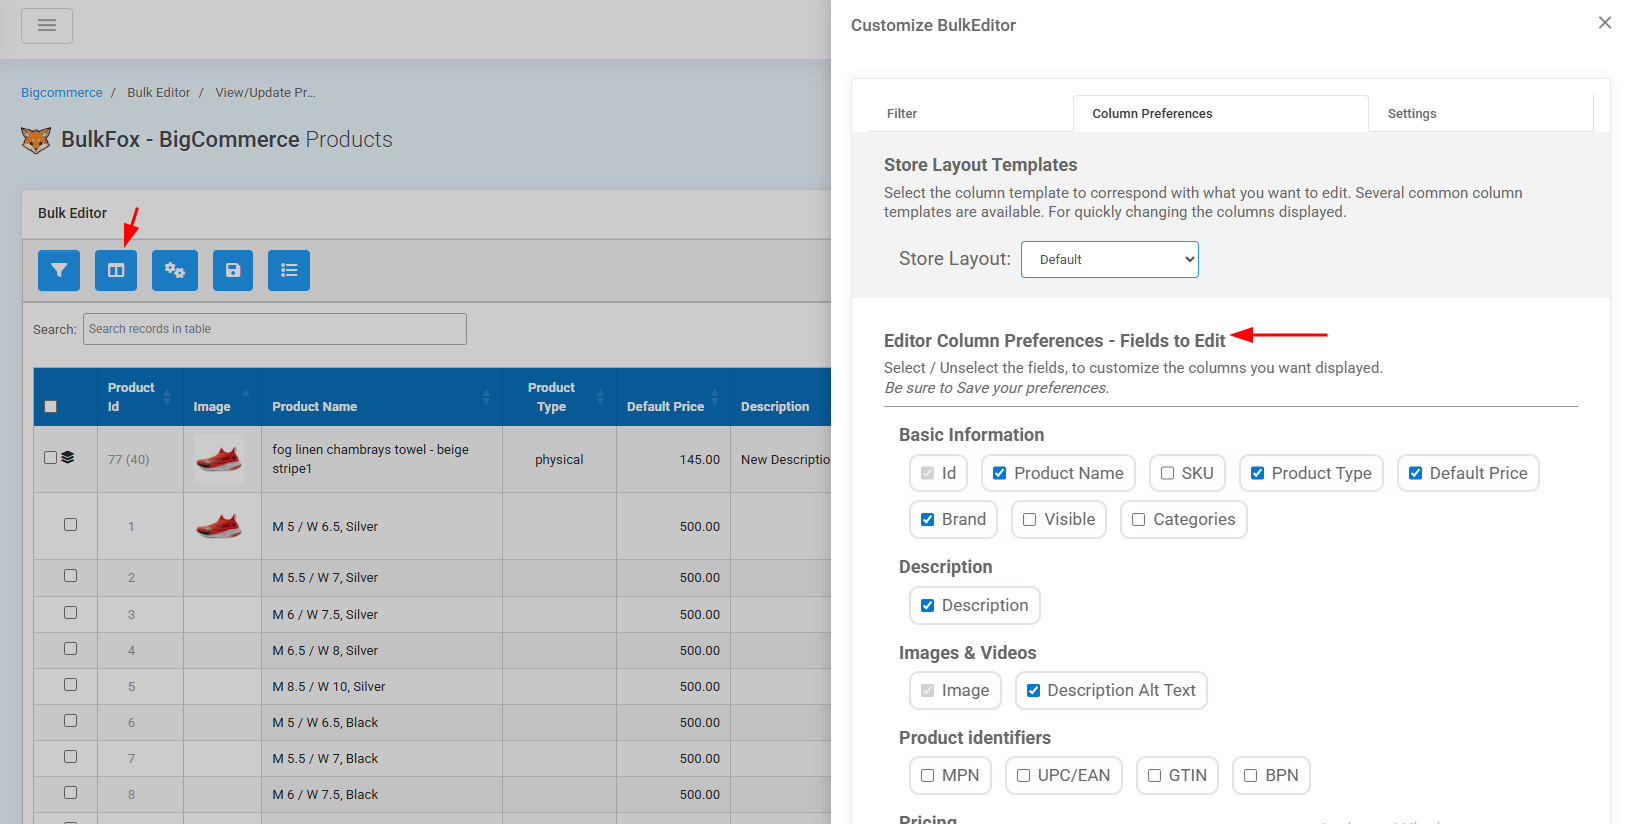This screenshot has width=1627, height=824.
Task: Enable the UPC/EAN field checkbox
Action: tap(1023, 775)
